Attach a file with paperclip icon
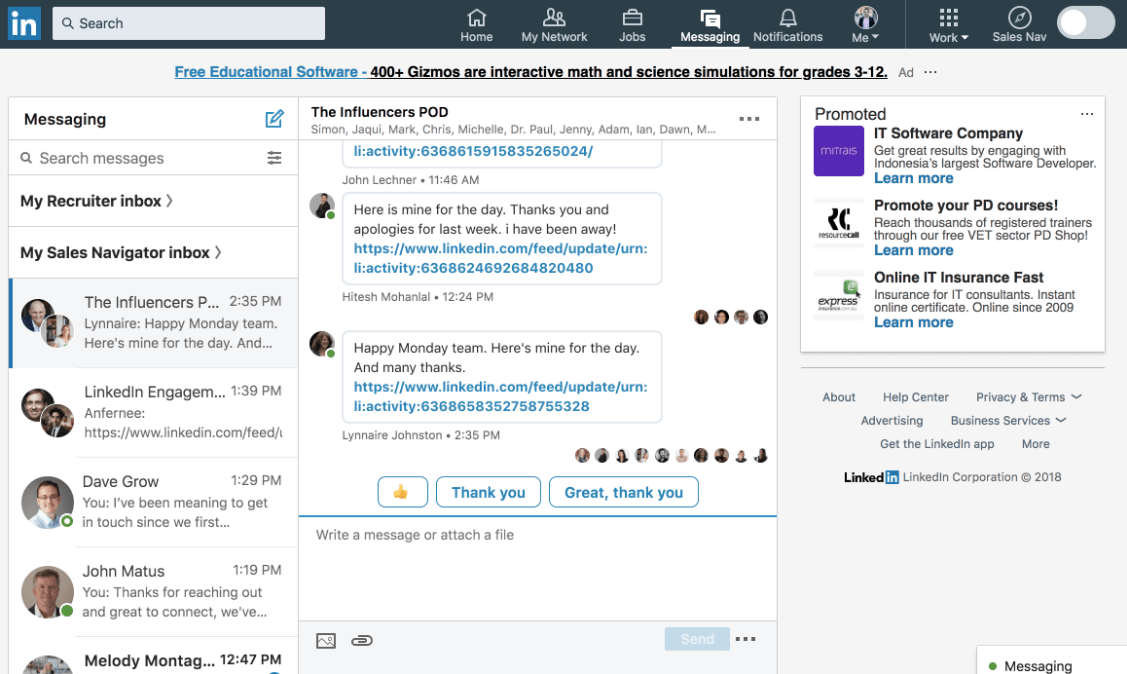1127x674 pixels. 362,640
